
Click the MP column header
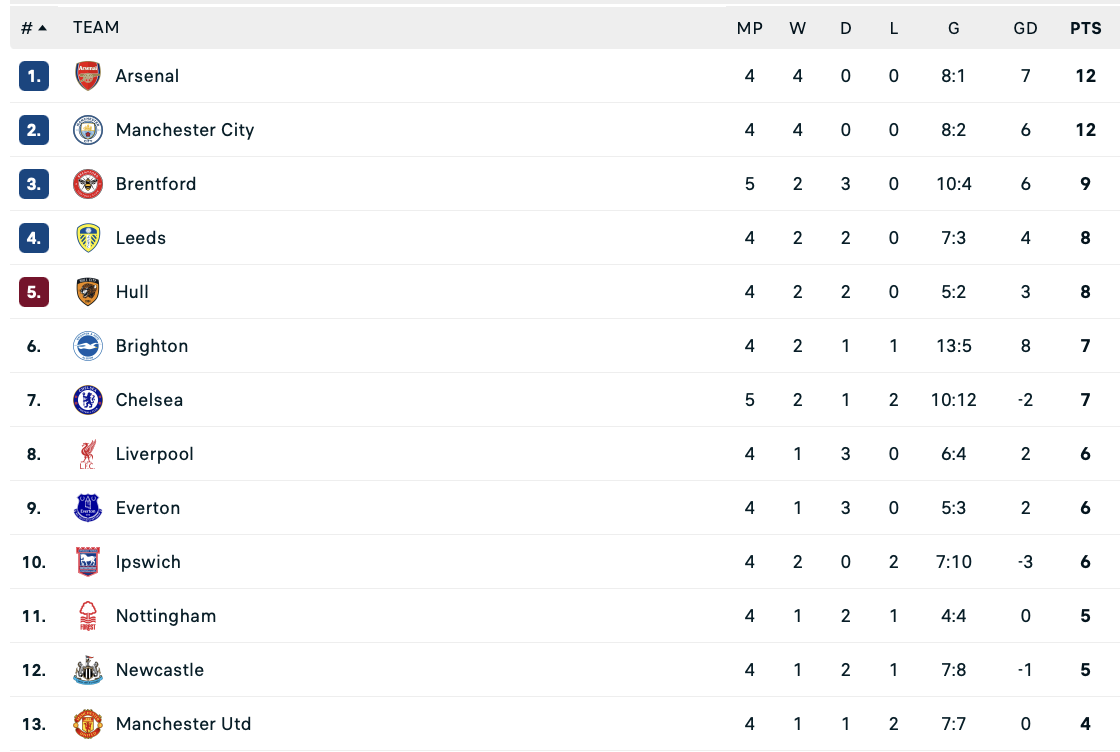pyautogui.click(x=749, y=28)
